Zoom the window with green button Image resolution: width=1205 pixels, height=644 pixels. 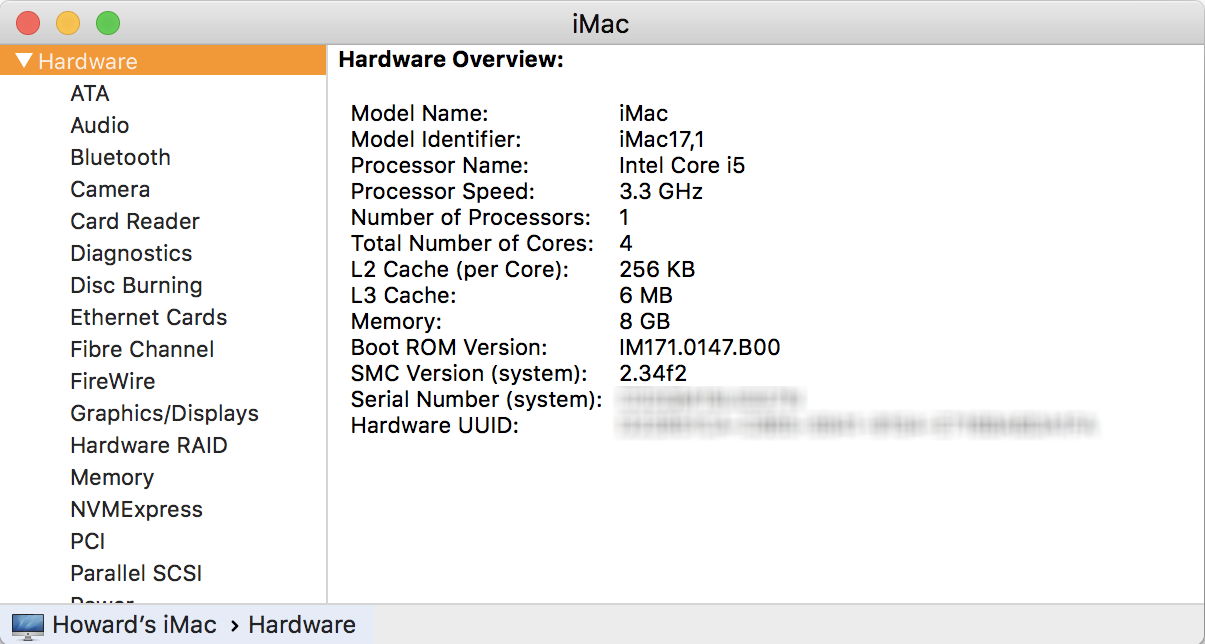pyautogui.click(x=107, y=22)
